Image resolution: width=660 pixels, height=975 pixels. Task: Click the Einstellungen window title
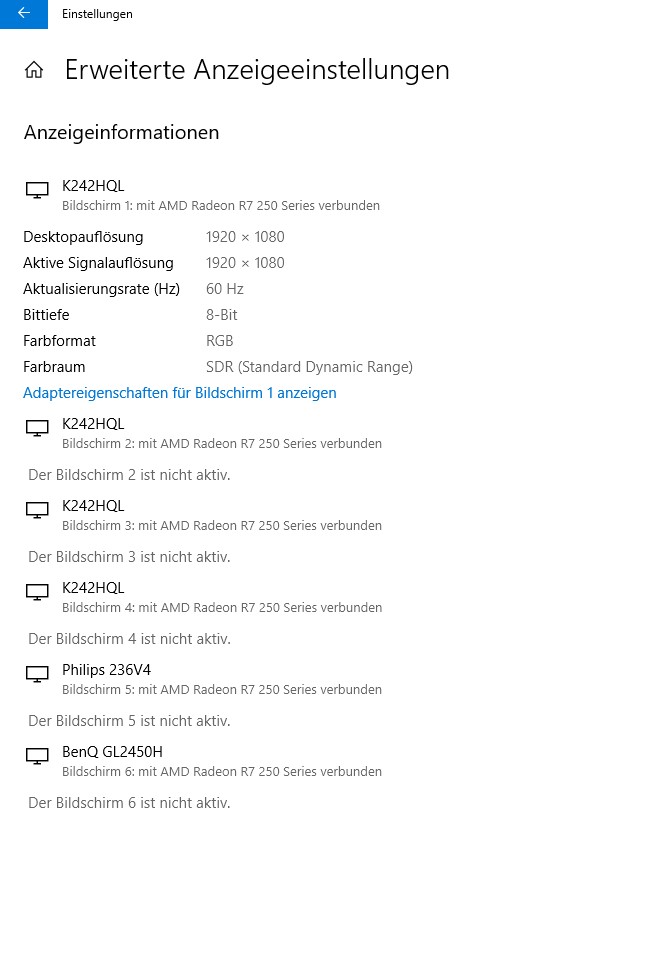(x=97, y=14)
